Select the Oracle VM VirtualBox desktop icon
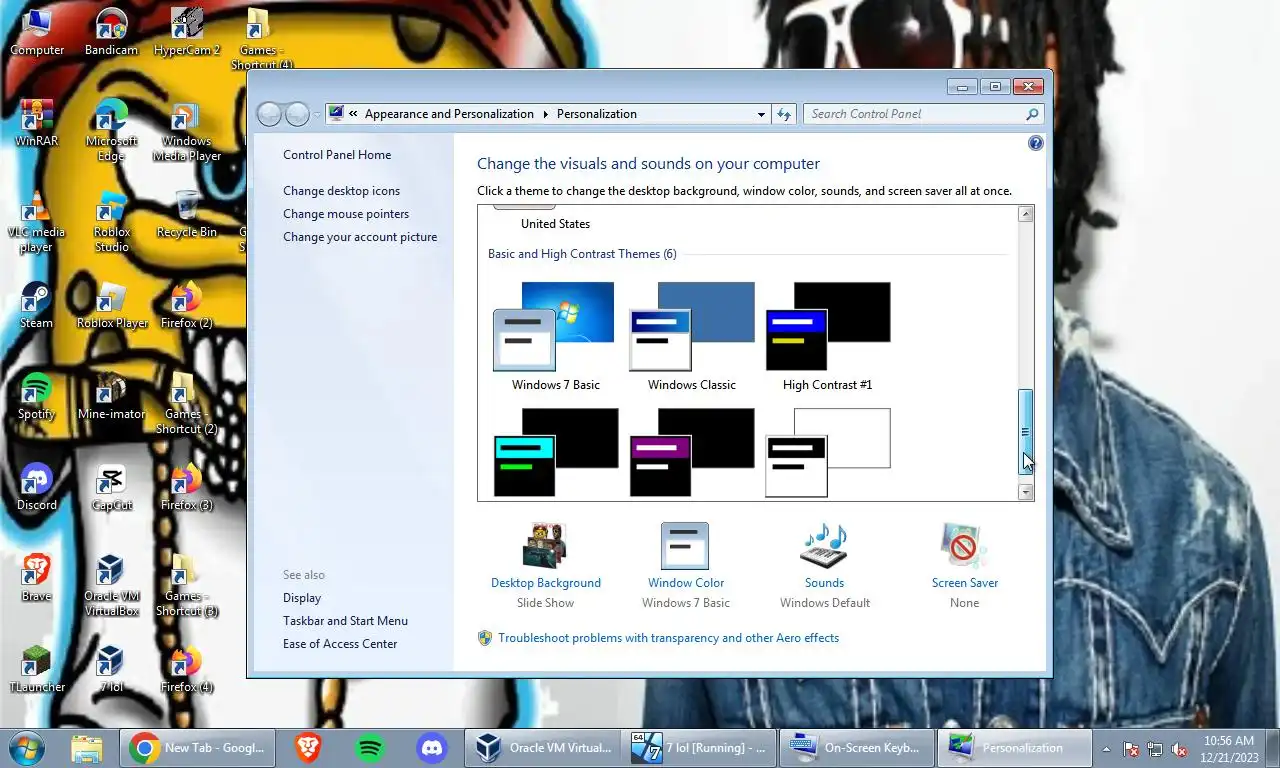1280x768 pixels. (x=111, y=585)
